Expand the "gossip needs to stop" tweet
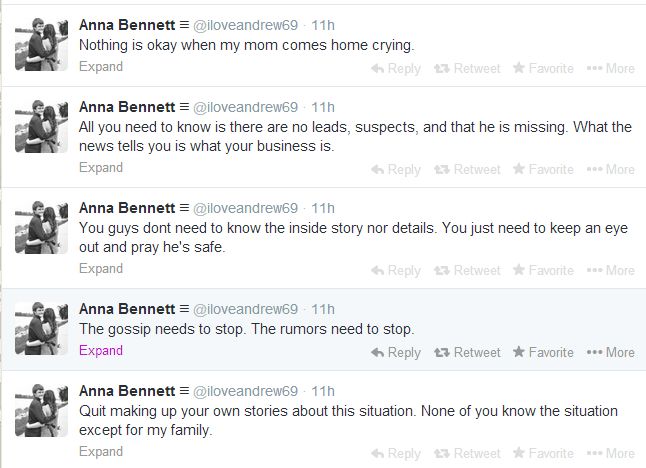The height and width of the screenshot is (468, 646). [101, 351]
